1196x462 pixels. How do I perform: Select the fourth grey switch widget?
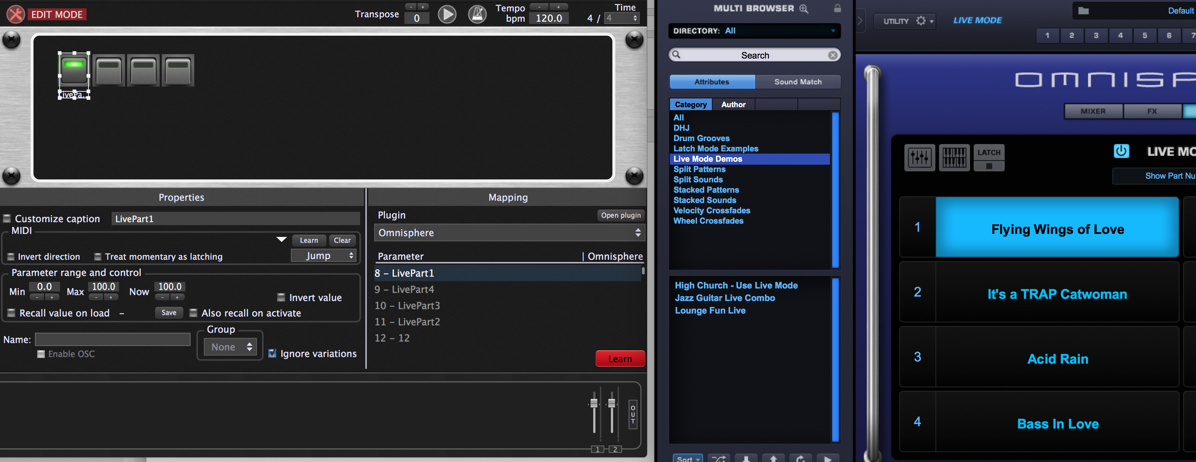coord(178,69)
